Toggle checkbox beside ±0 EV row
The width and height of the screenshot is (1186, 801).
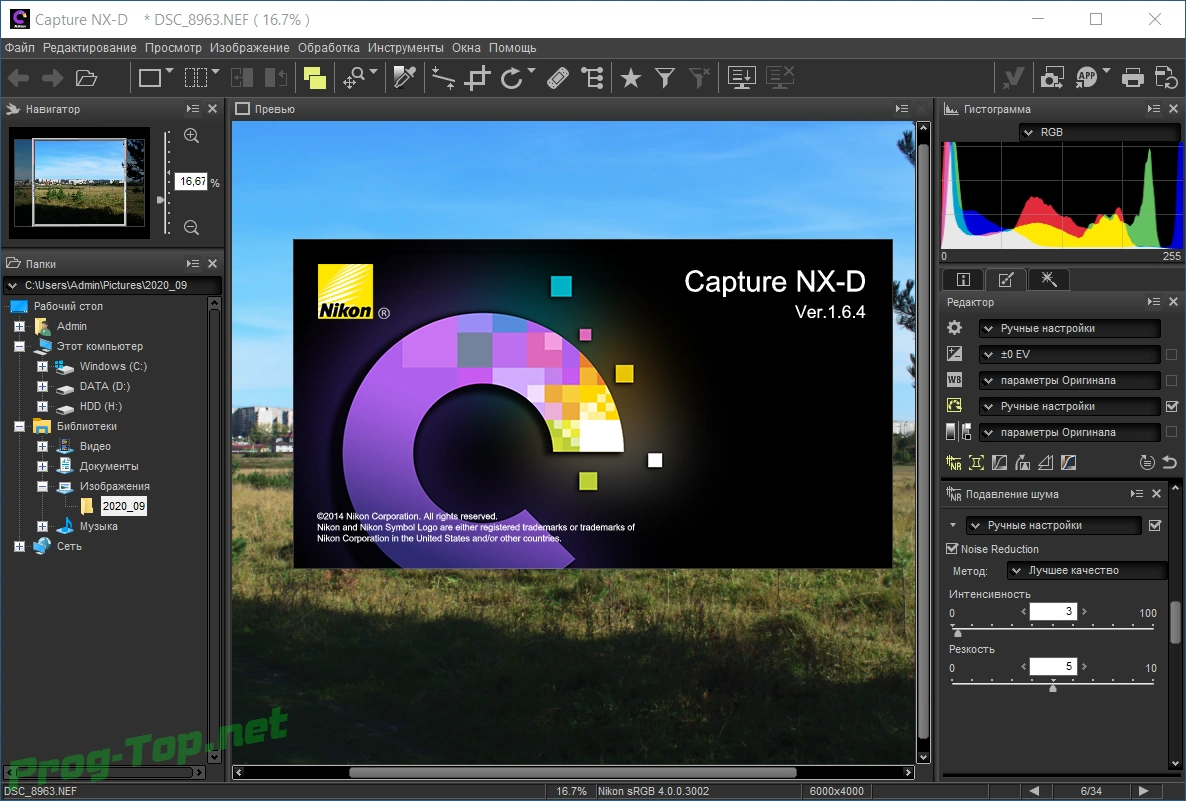(1172, 354)
